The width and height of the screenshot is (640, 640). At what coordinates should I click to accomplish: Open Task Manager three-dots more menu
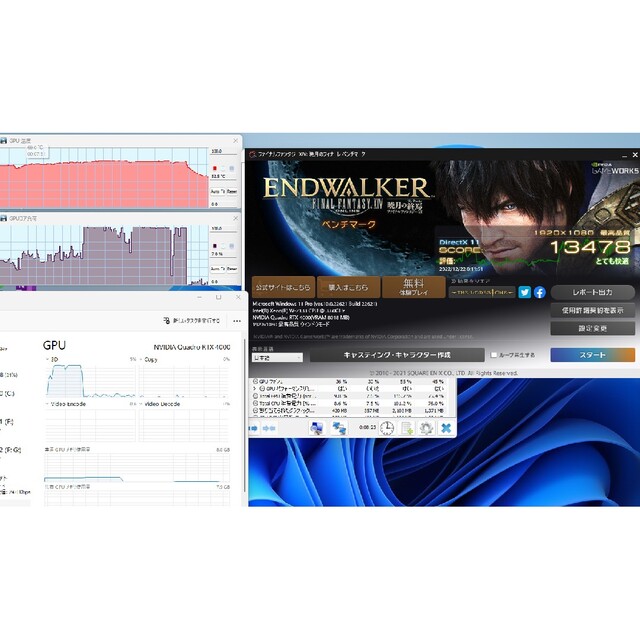click(237, 321)
